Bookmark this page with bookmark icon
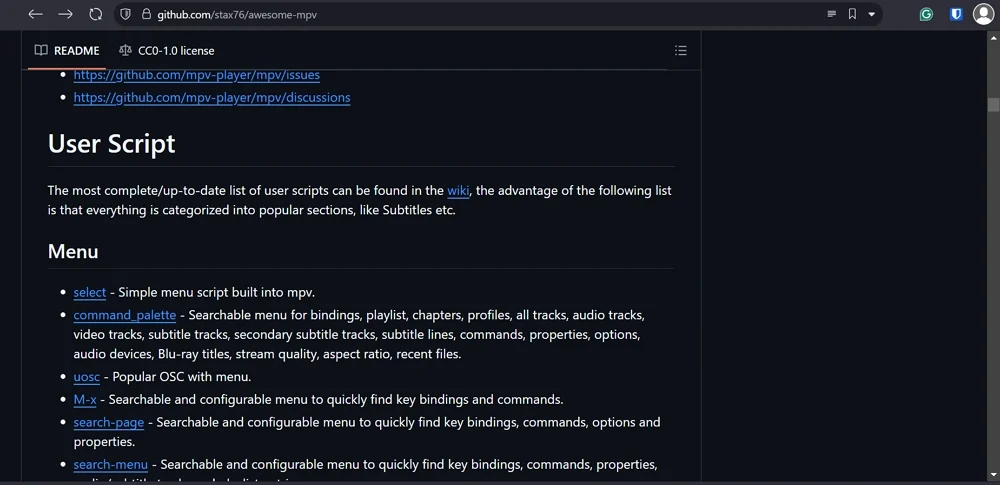The height and width of the screenshot is (485, 1000). 852,14
